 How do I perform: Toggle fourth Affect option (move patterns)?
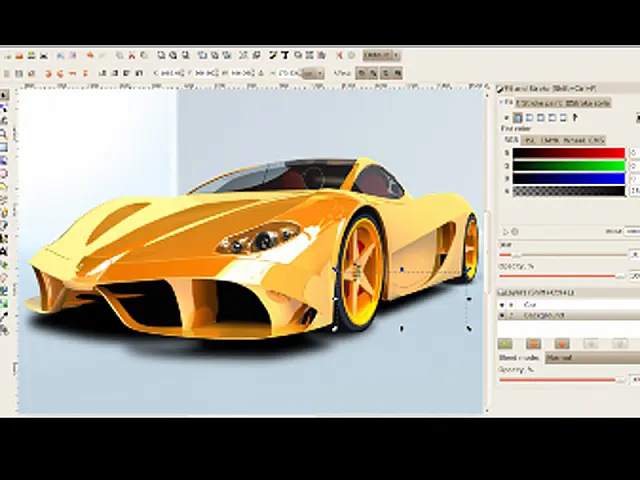pyautogui.click(x=398, y=73)
